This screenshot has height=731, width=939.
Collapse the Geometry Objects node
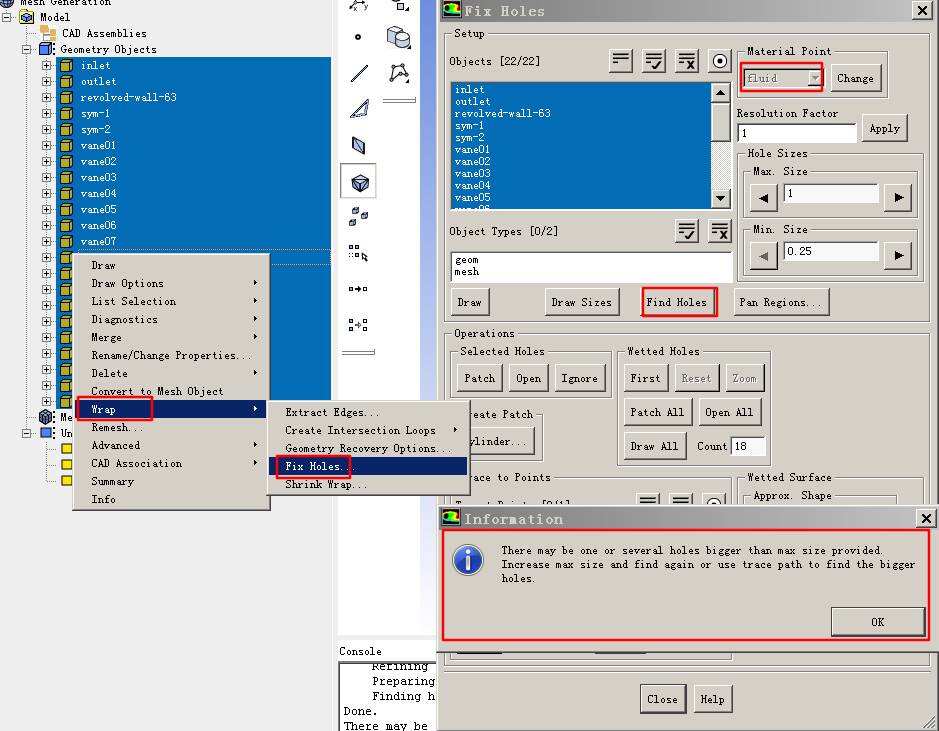(26, 49)
